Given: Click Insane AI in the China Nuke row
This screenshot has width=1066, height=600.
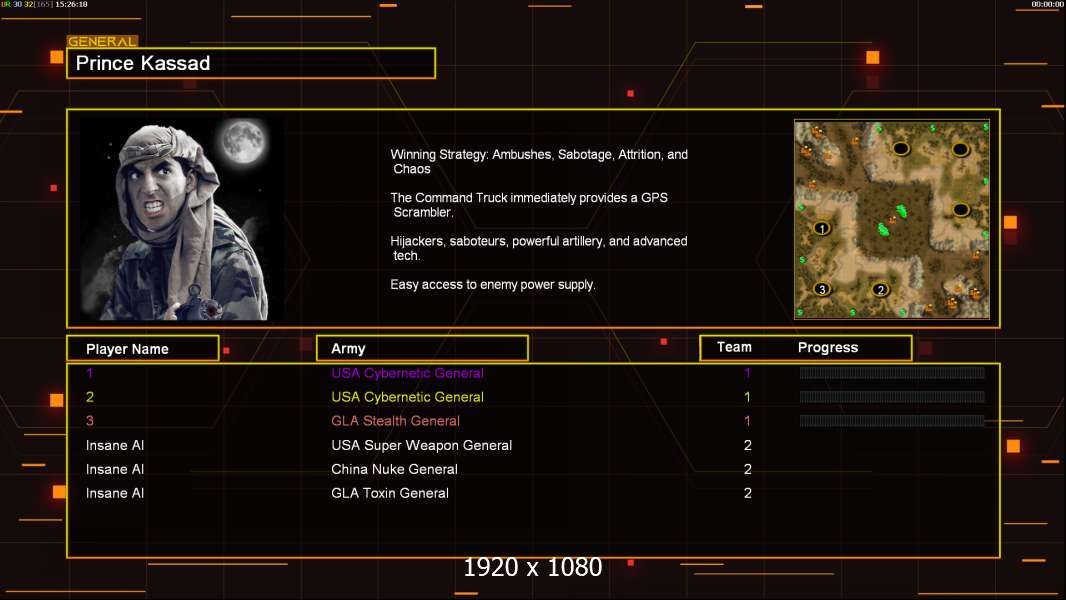Looking at the screenshot, I should (115, 469).
